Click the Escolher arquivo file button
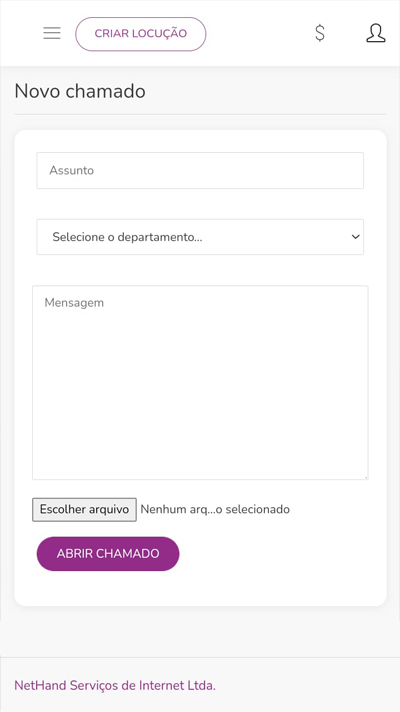400x712 pixels. (84, 509)
